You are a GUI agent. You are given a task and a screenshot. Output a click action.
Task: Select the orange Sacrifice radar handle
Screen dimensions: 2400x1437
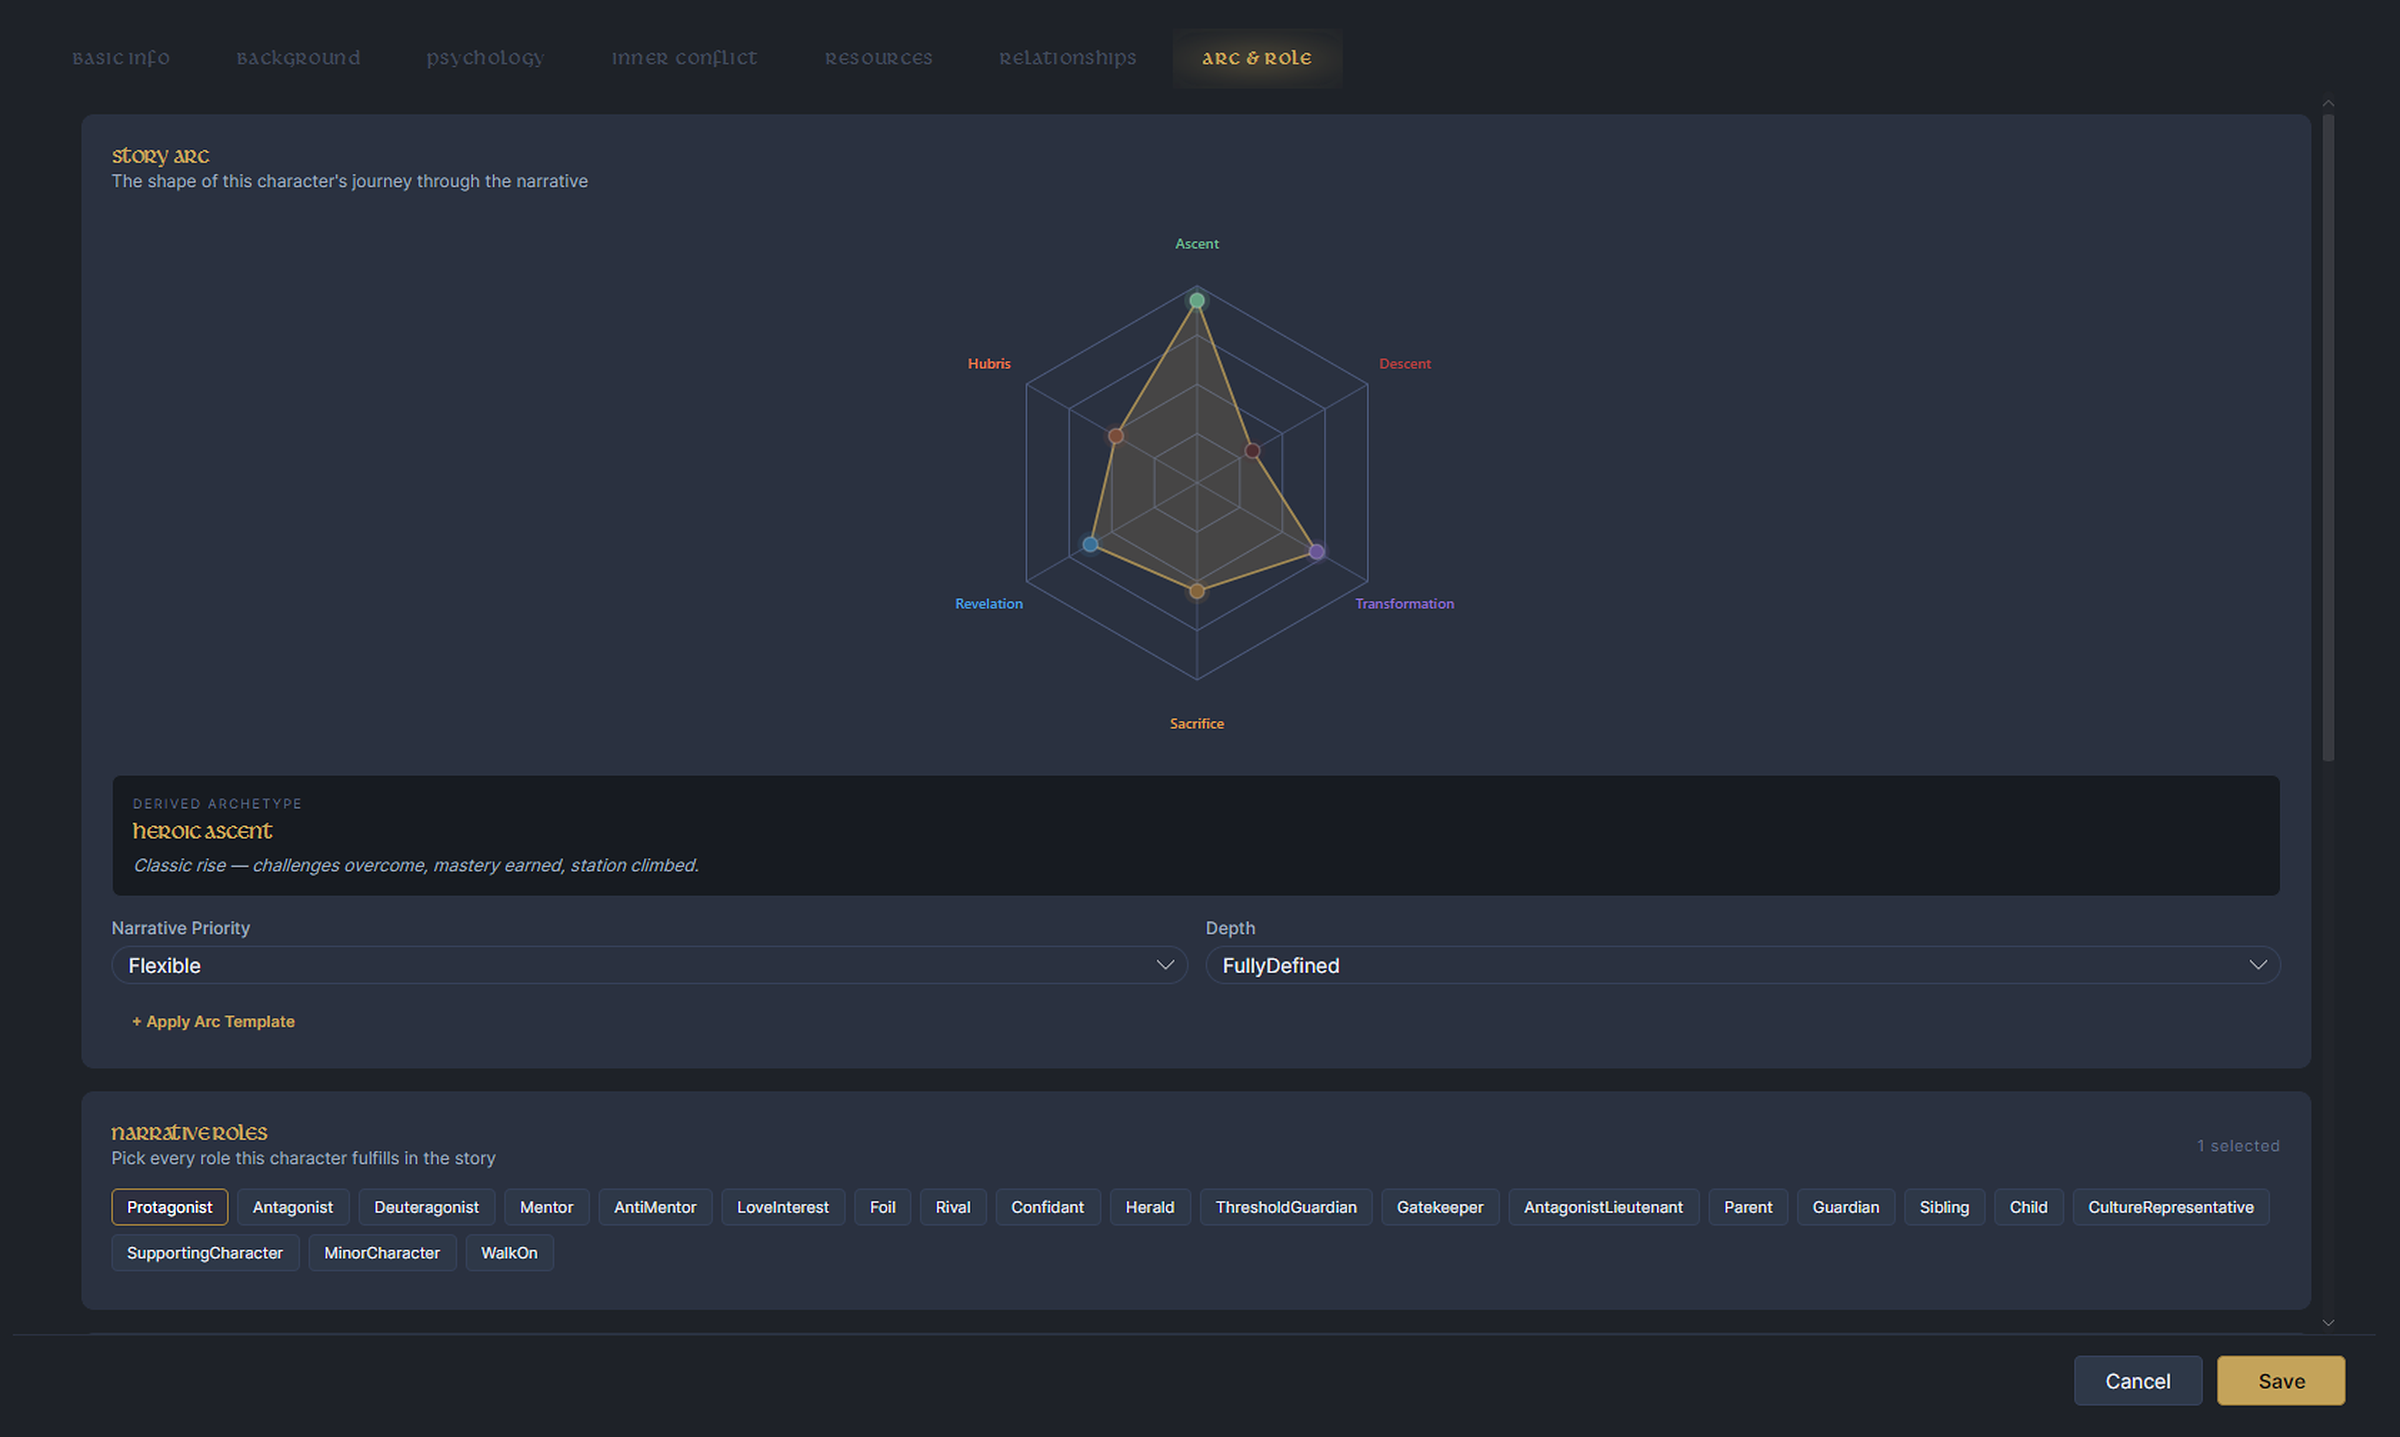coord(1197,592)
